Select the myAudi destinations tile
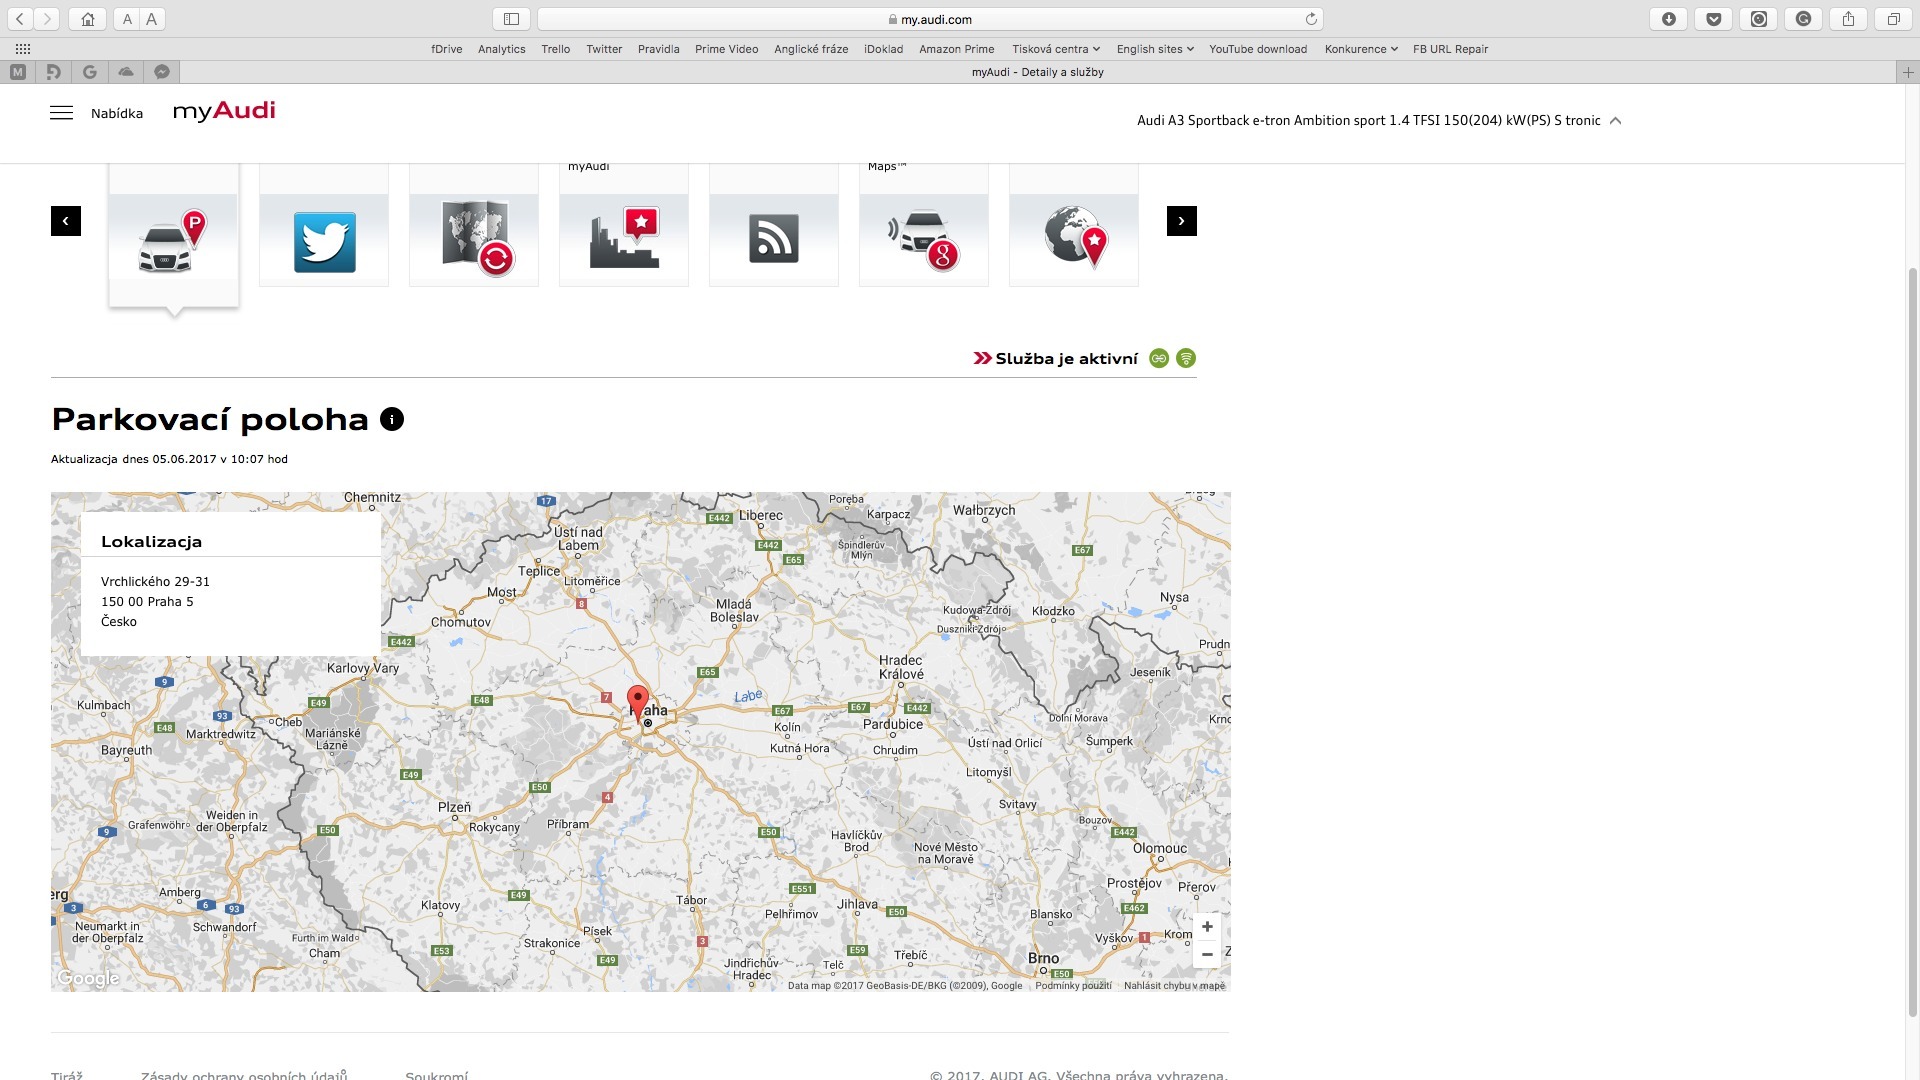 tap(624, 240)
